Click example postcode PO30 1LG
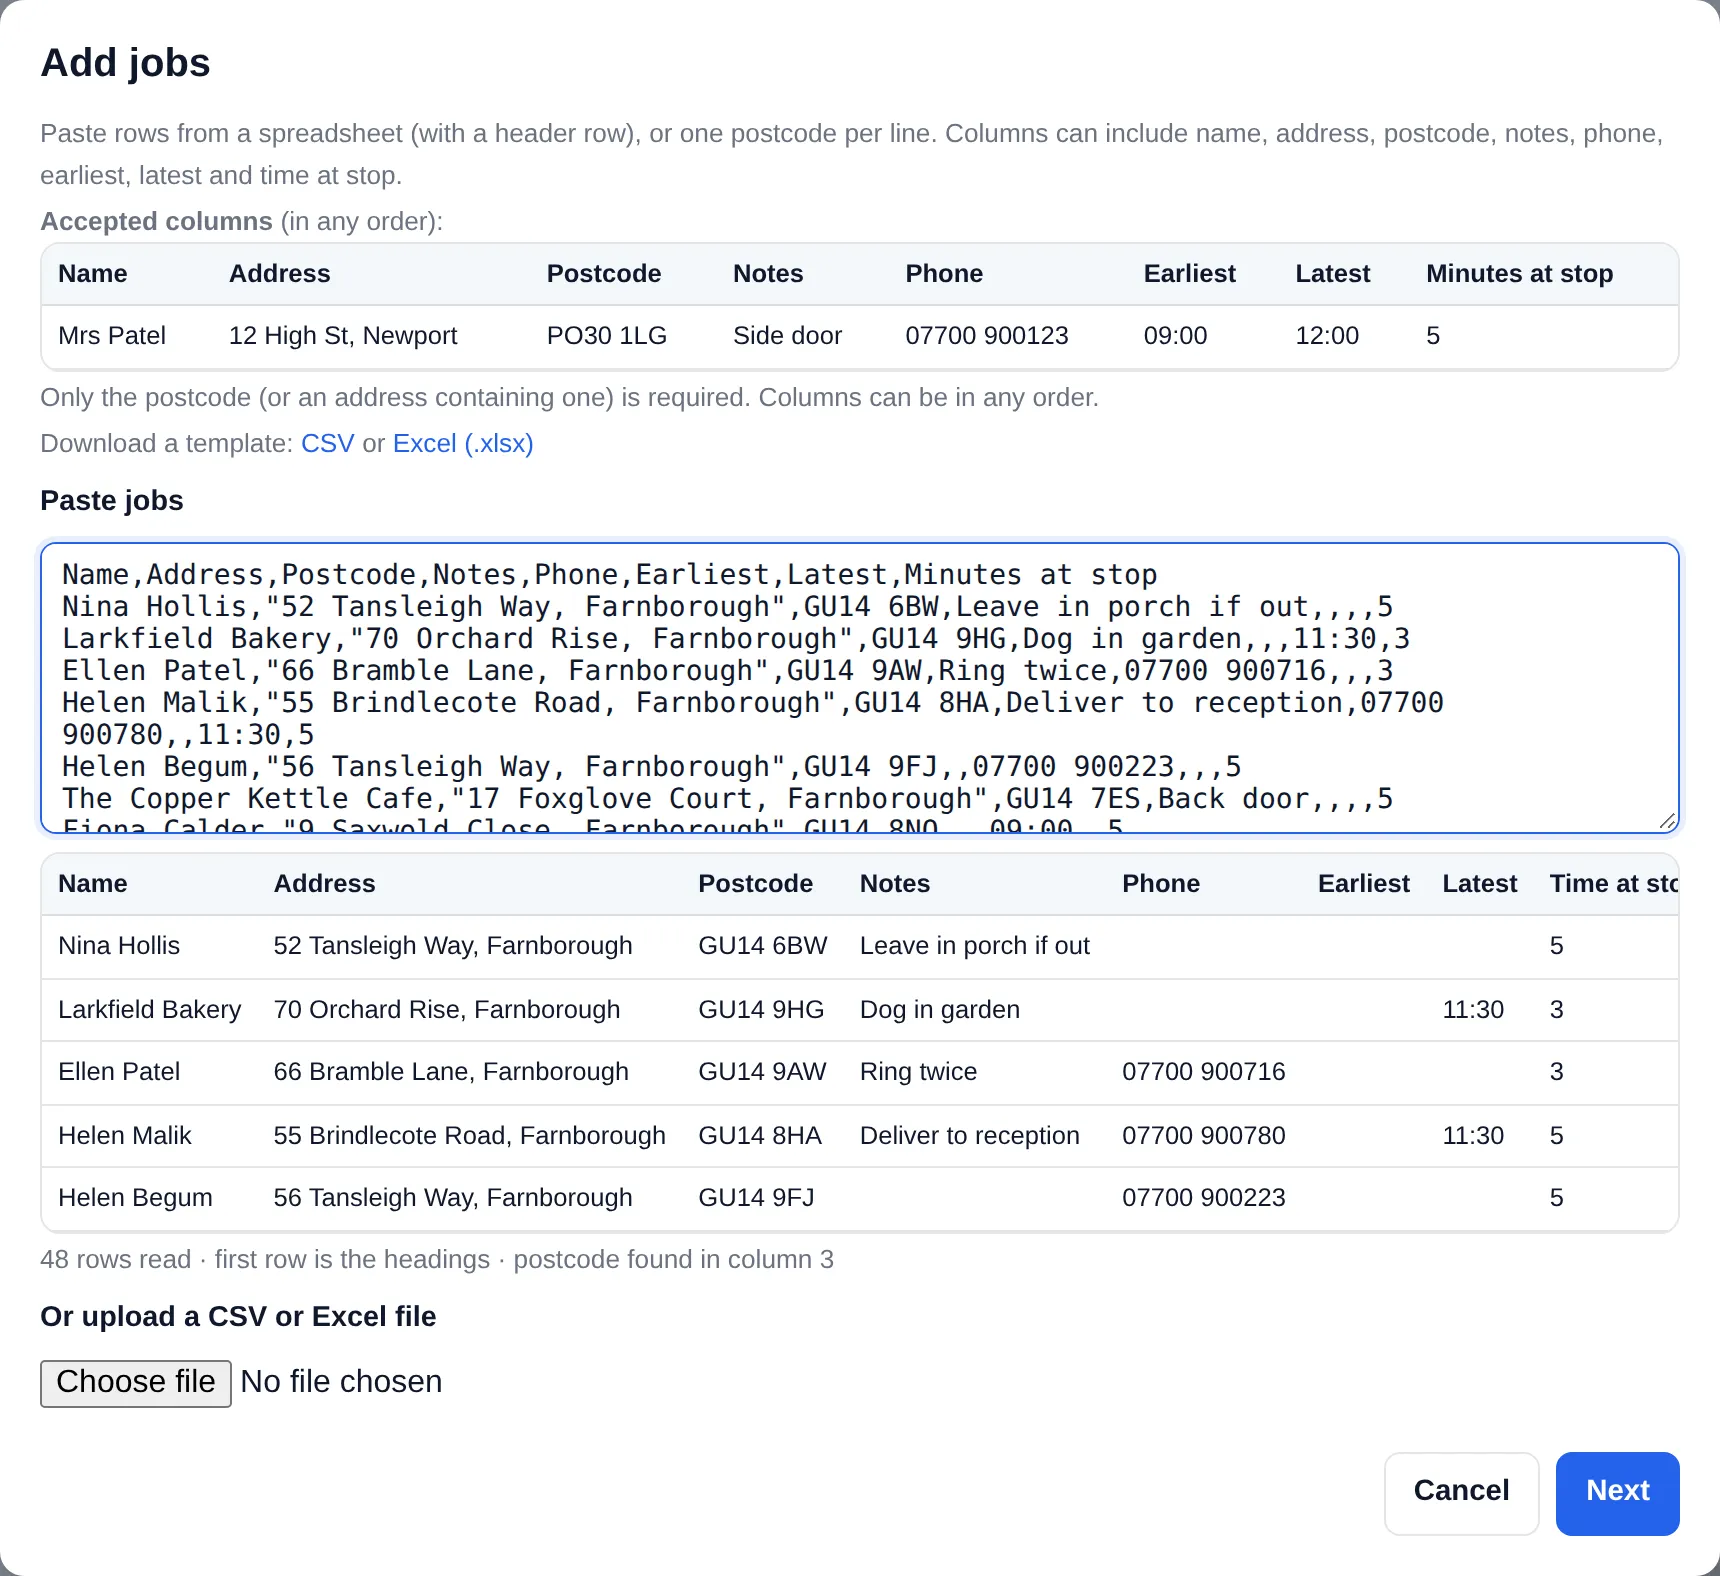This screenshot has width=1720, height=1576. click(x=607, y=336)
